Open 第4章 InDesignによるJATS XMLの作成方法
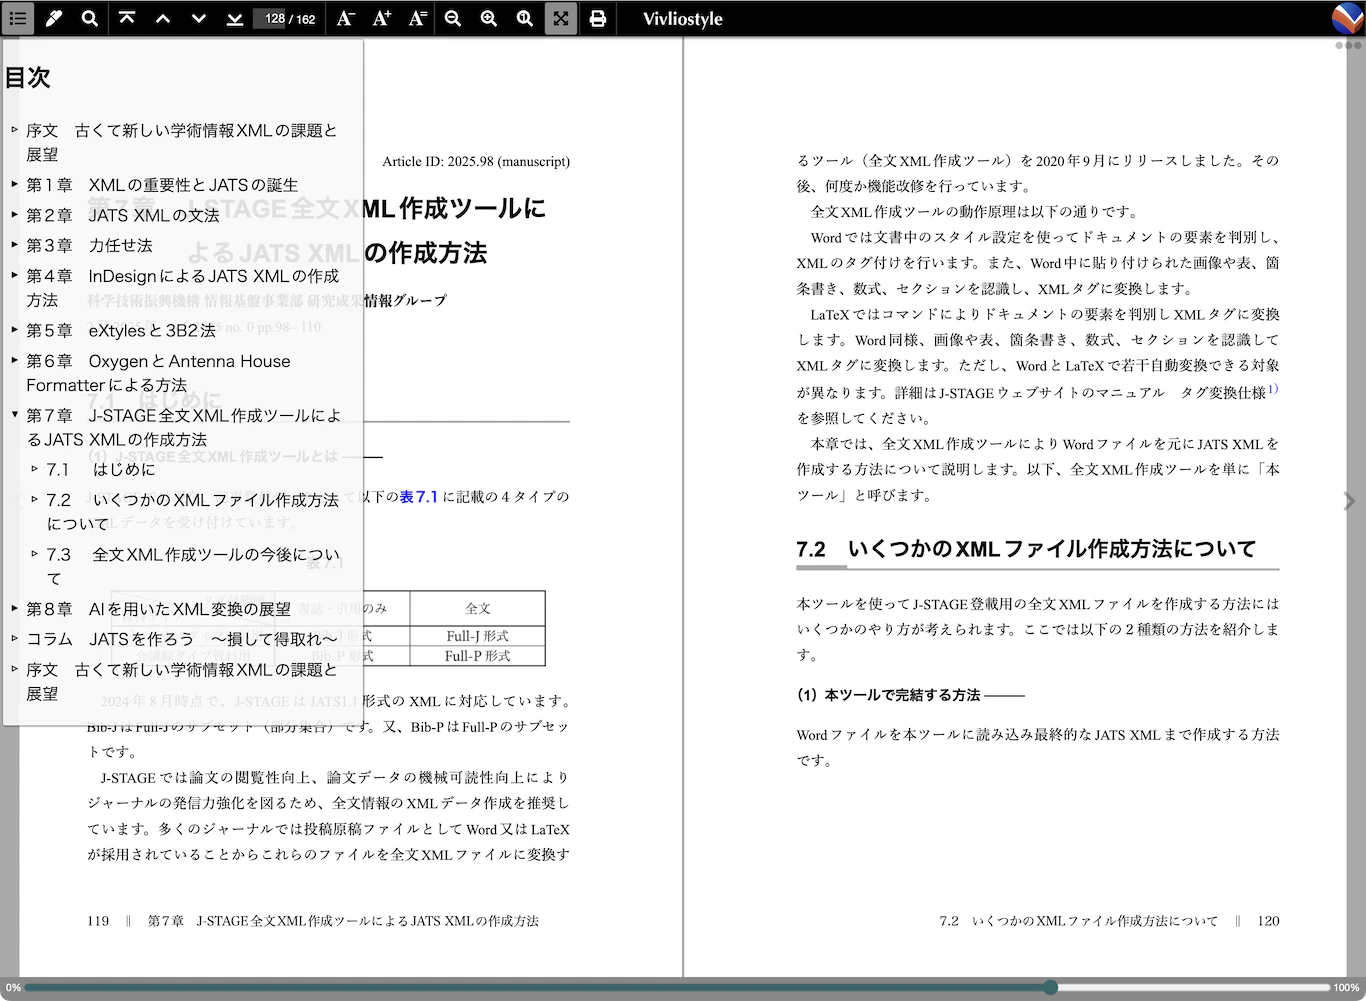The height and width of the screenshot is (1001, 1366). pyautogui.click(x=182, y=288)
